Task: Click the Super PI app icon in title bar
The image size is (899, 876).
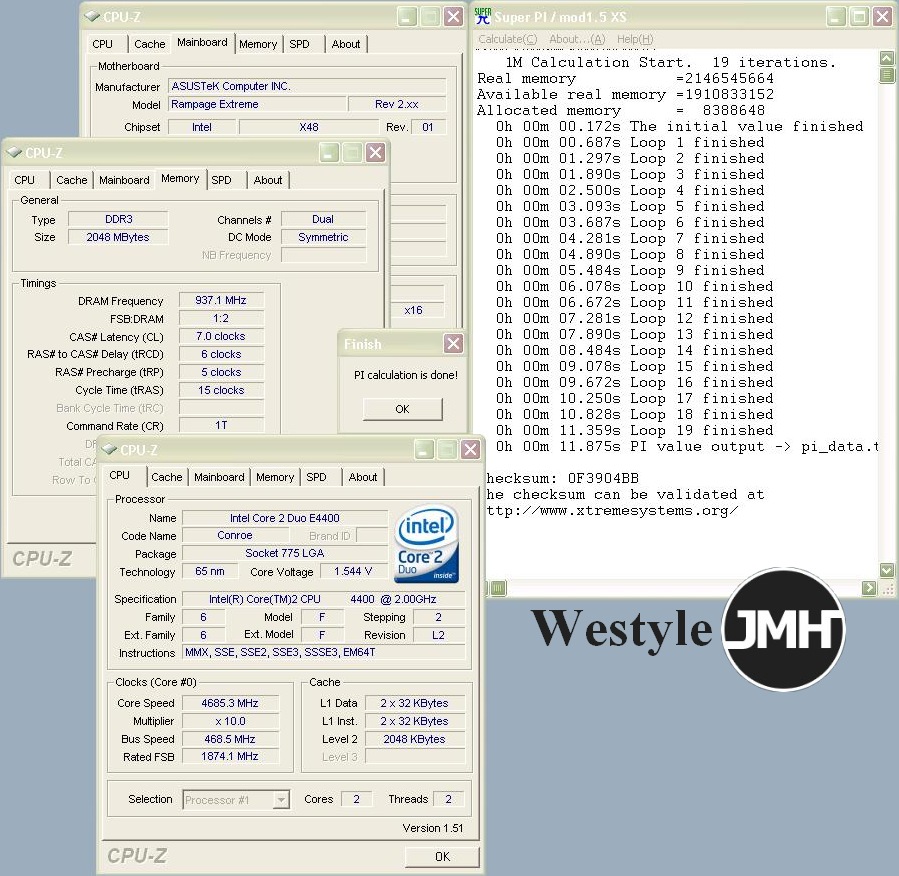Action: [483, 17]
